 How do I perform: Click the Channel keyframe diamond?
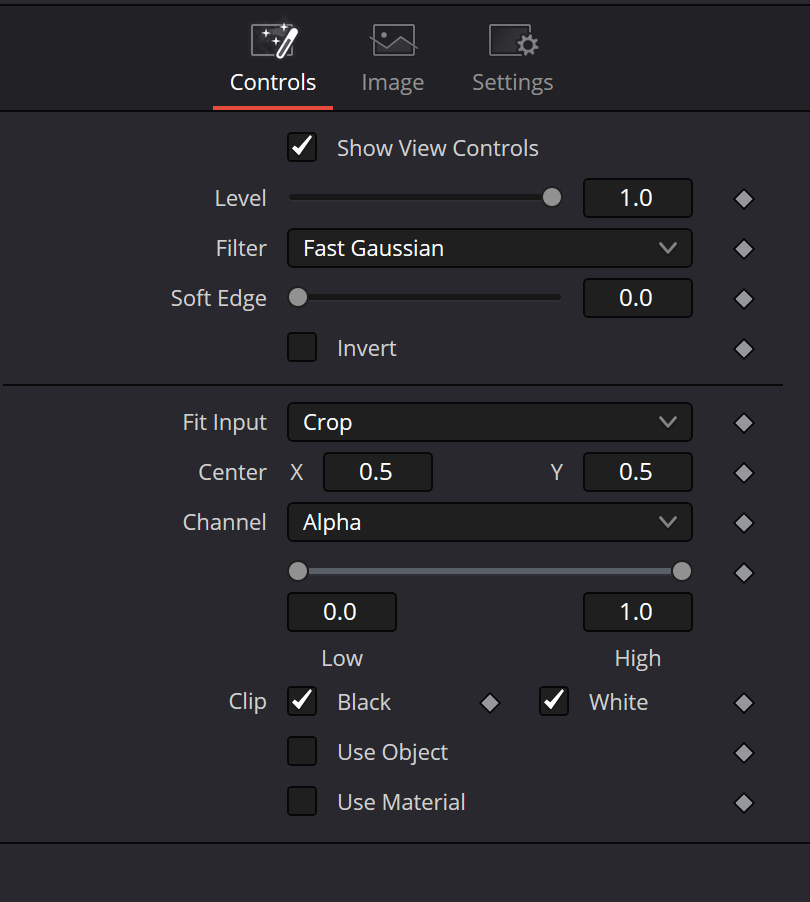[x=744, y=523]
